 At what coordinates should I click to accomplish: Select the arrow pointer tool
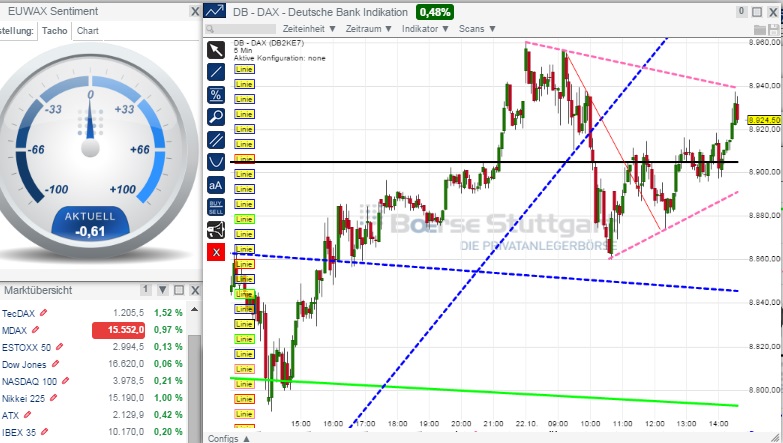tap(216, 50)
